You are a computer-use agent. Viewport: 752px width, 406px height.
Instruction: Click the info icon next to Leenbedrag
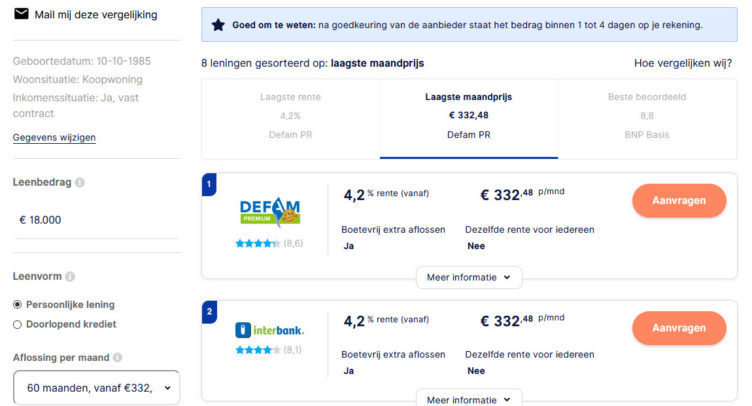click(80, 183)
